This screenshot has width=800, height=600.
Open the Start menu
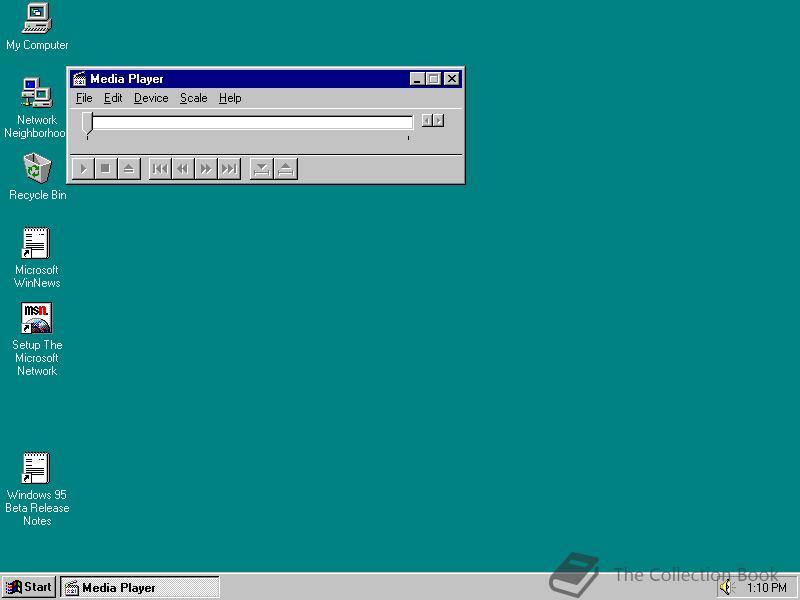coord(29,587)
